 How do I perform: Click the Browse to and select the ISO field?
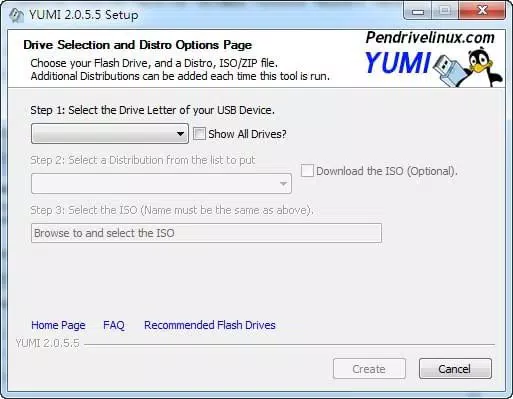point(206,233)
